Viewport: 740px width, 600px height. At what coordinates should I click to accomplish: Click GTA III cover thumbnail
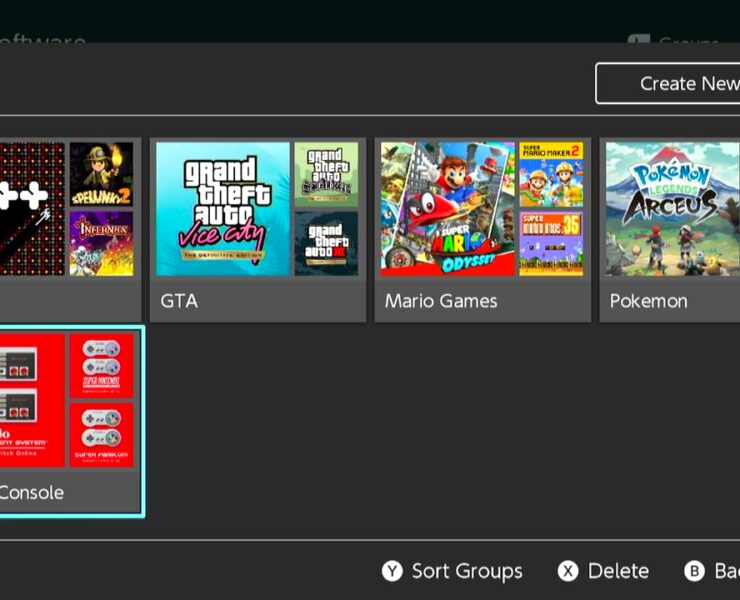click(326, 244)
